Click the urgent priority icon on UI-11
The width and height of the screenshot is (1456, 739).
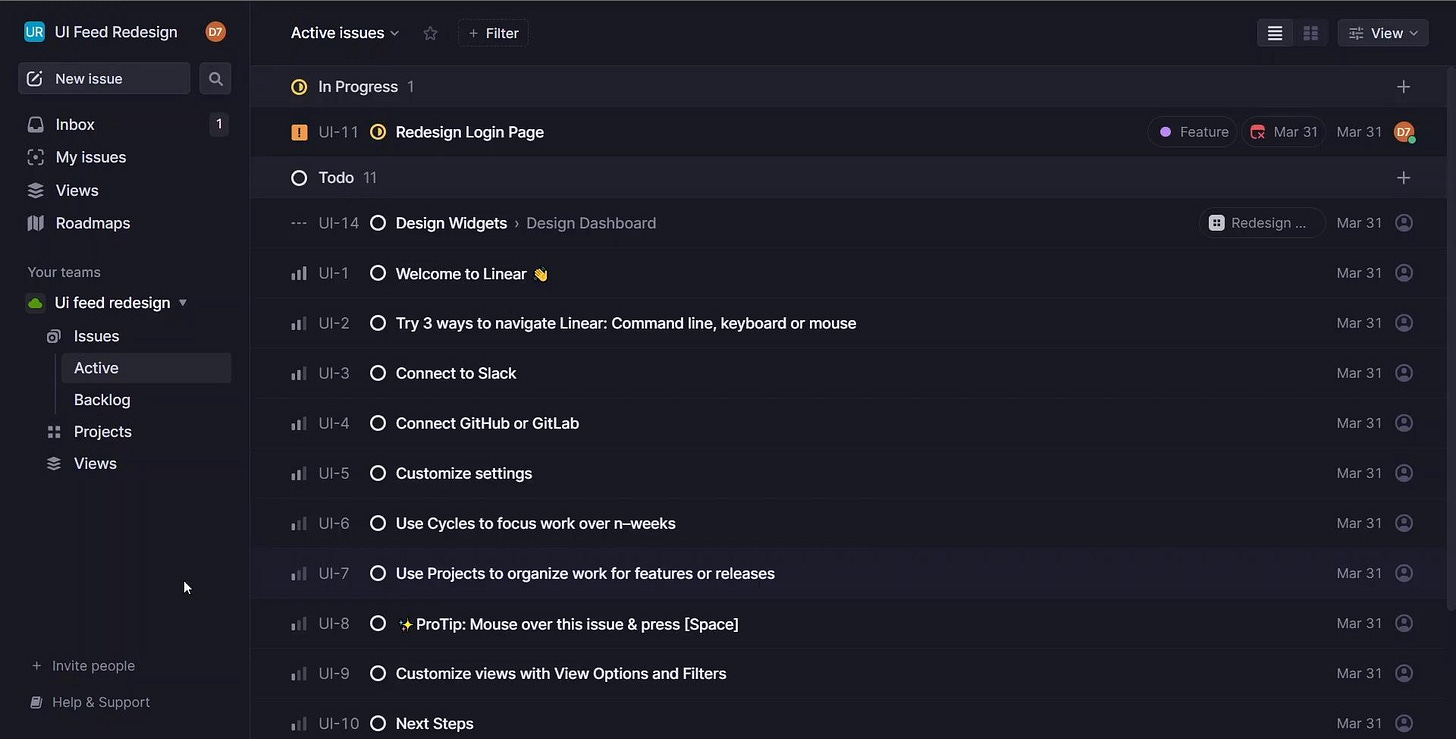point(299,132)
